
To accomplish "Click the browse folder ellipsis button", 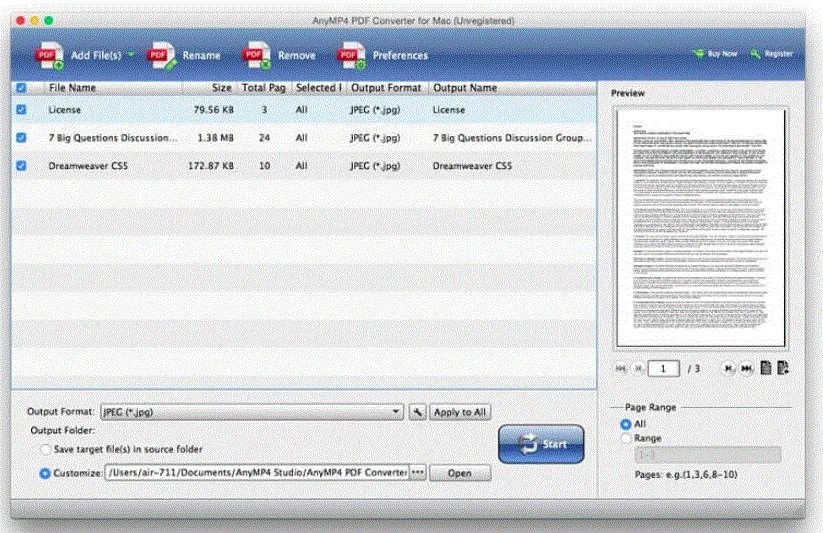I will (418, 473).
